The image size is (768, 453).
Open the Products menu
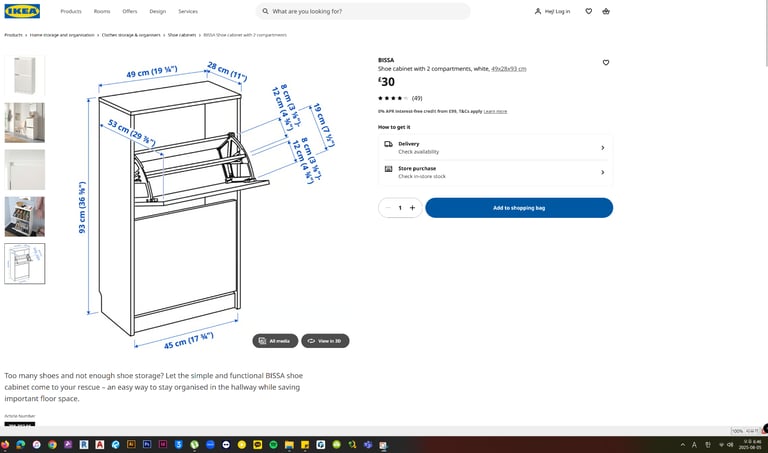click(71, 11)
